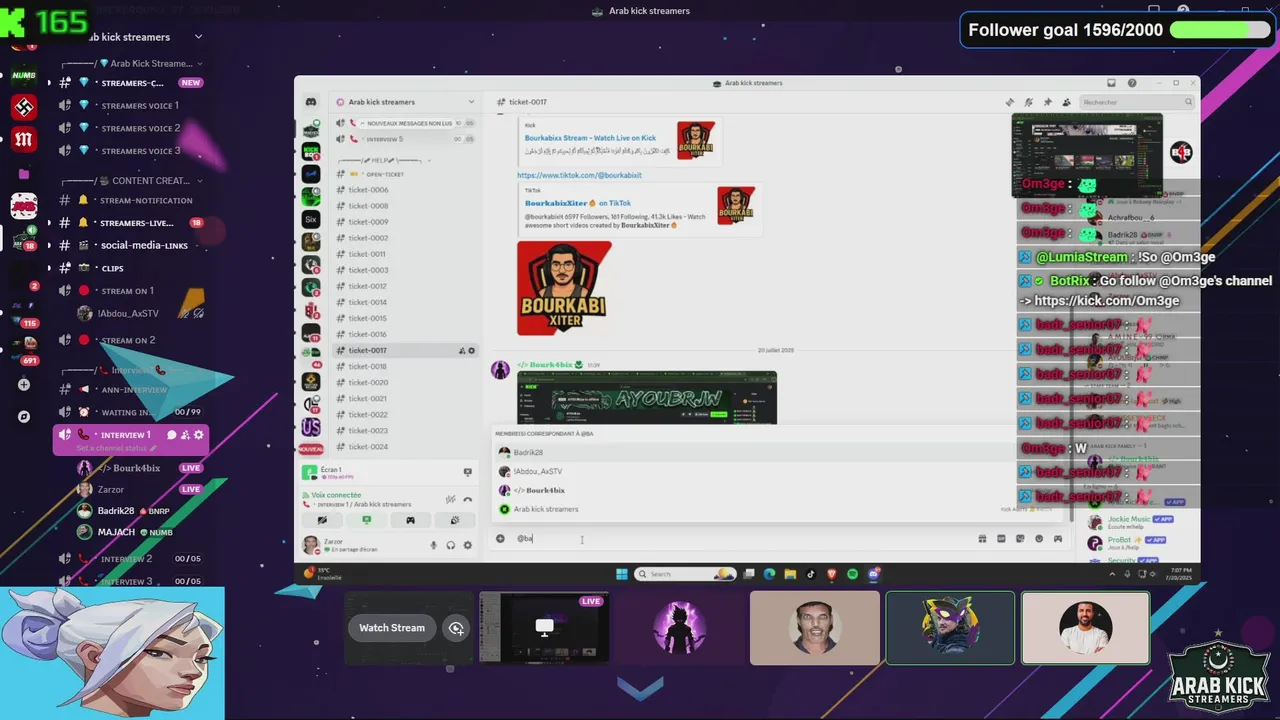Pop out the stream with the icon
1280x720 pixels.
pos(456,628)
